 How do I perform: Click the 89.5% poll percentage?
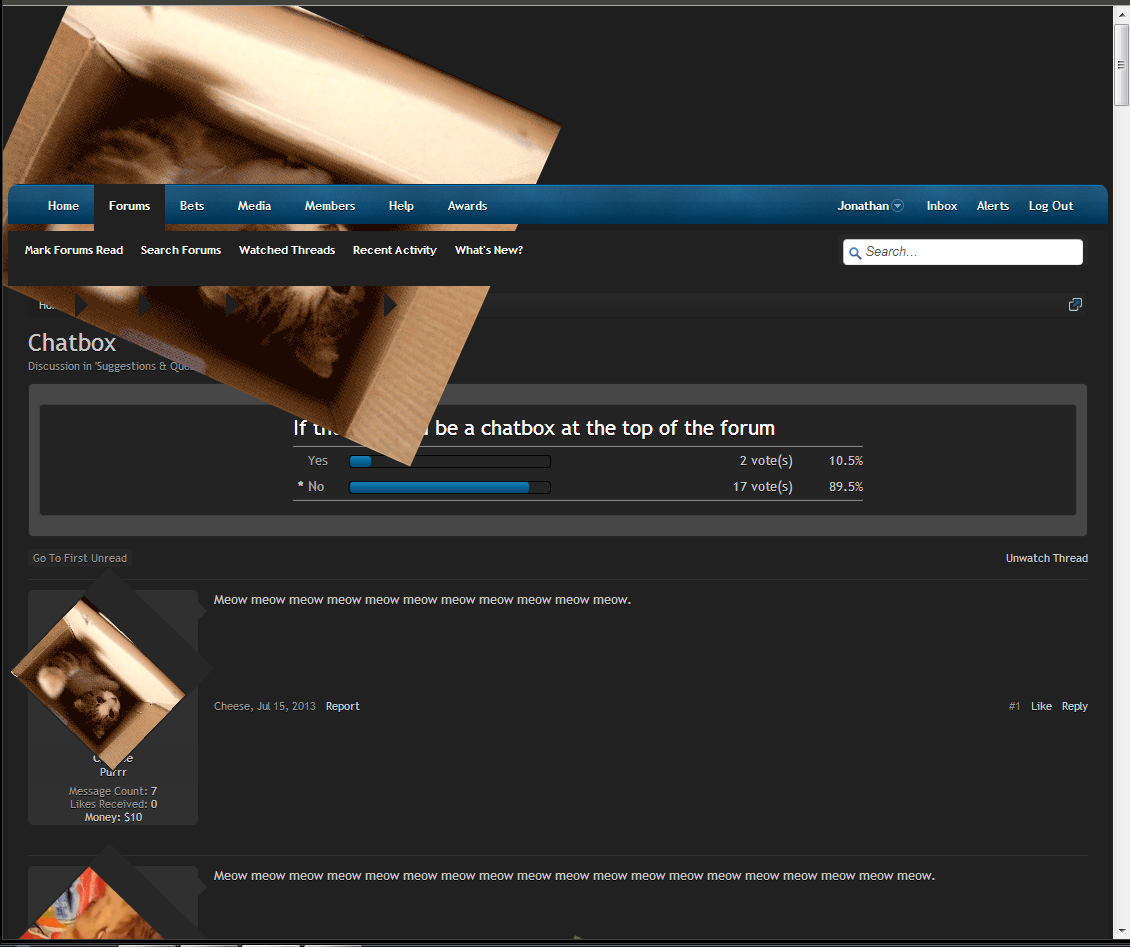(846, 487)
